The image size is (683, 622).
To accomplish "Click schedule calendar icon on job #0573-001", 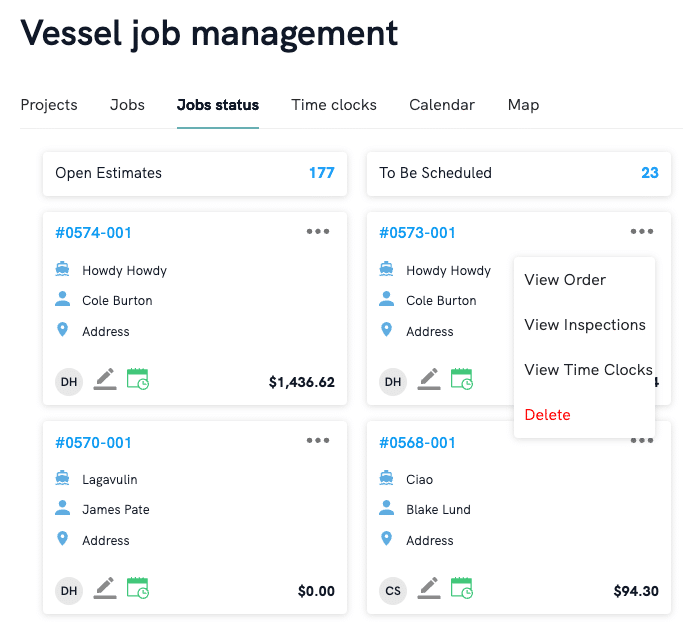I will [462, 379].
